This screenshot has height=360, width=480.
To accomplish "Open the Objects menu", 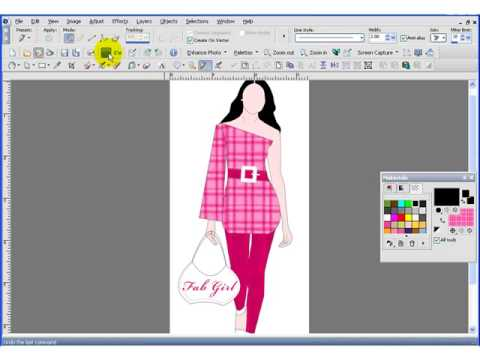I will 169,21.
